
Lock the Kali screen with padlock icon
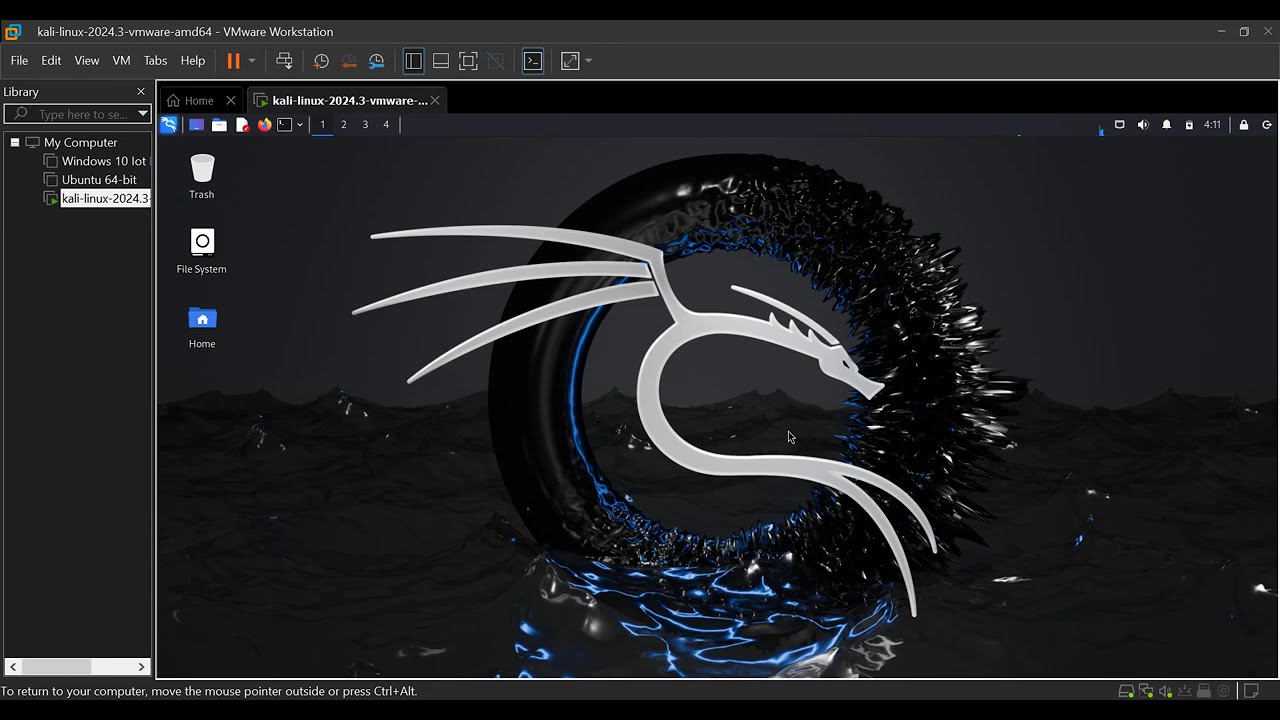tap(1244, 125)
